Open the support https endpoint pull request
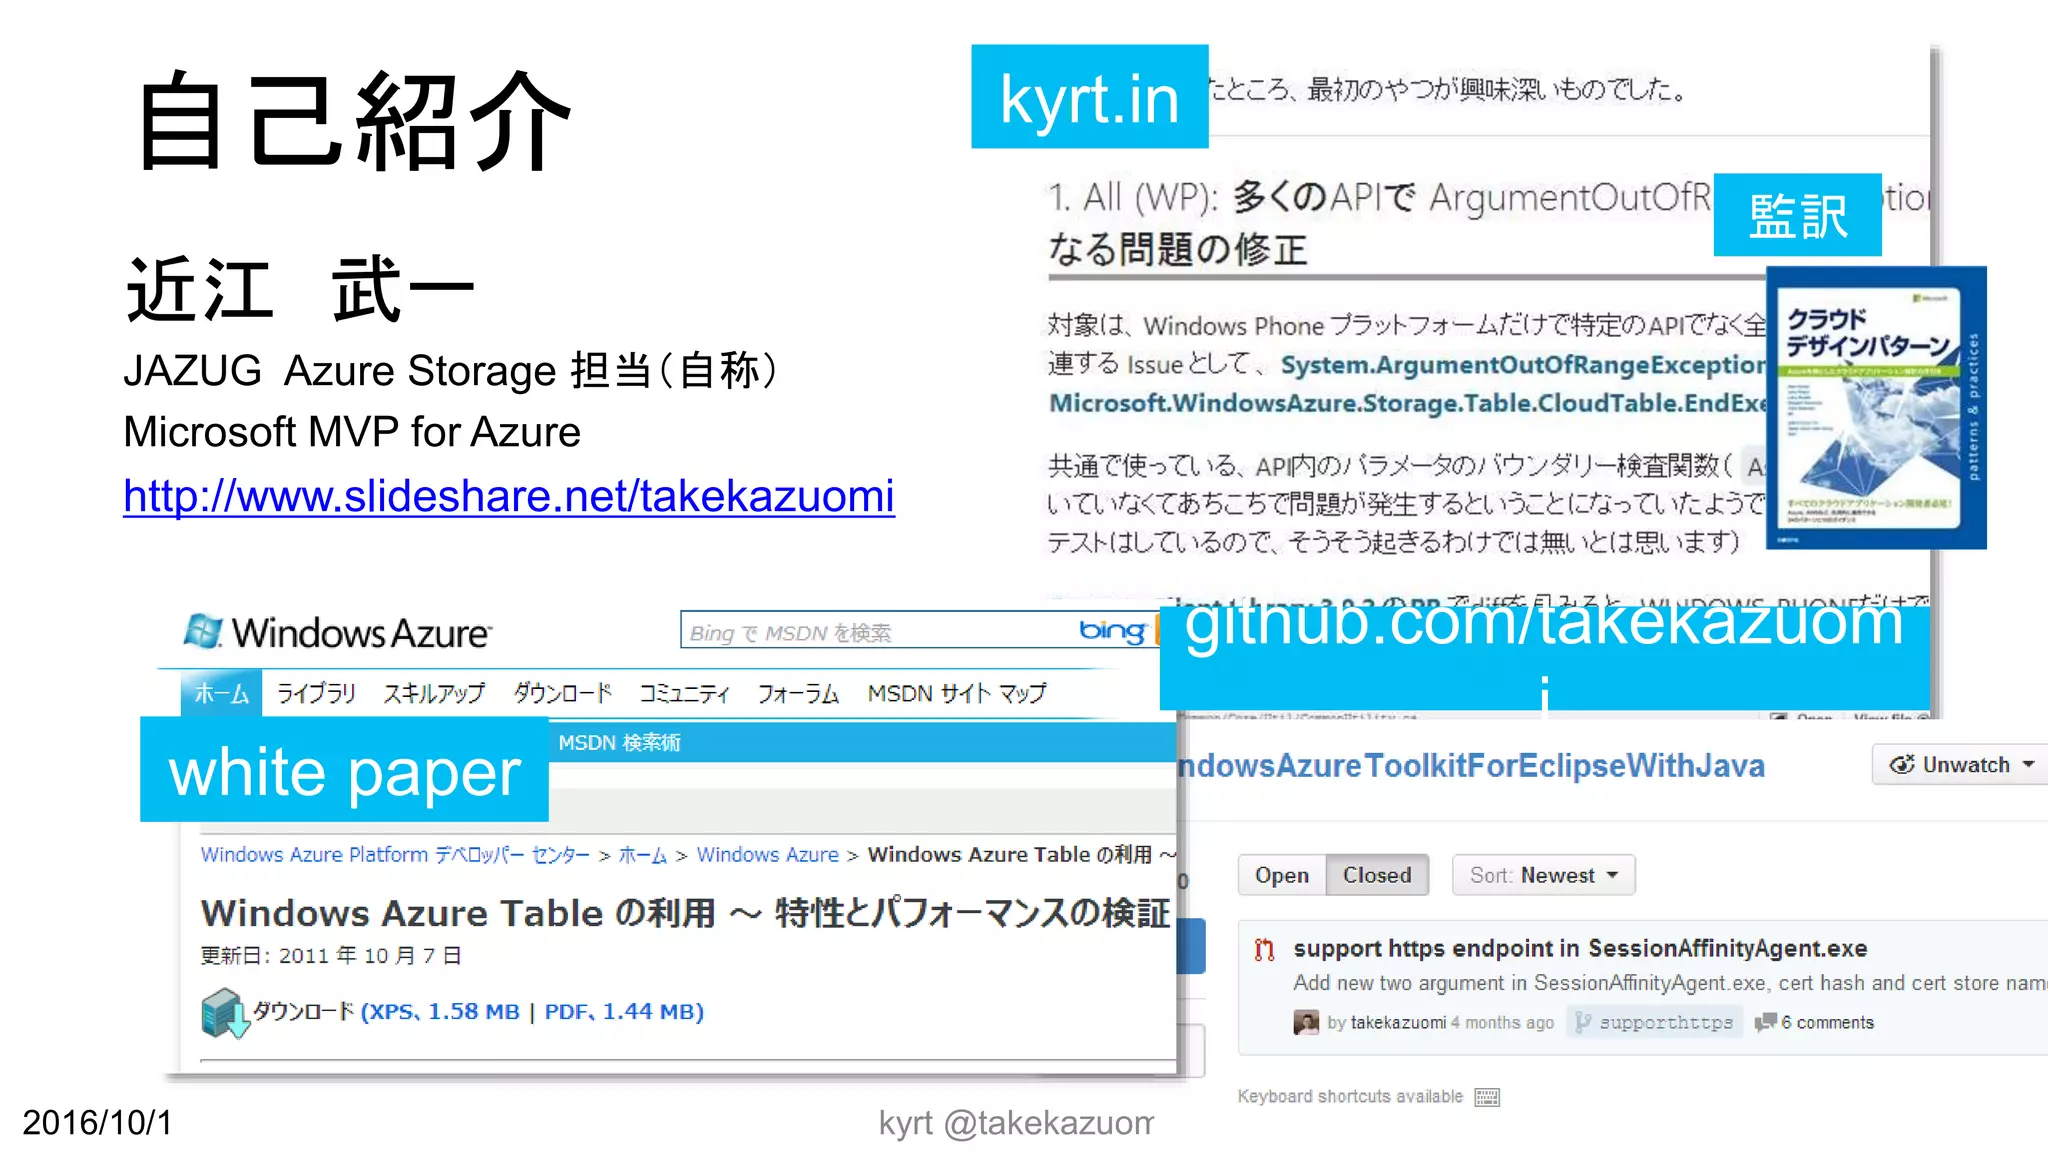The width and height of the screenshot is (2048, 1152). click(x=1580, y=948)
